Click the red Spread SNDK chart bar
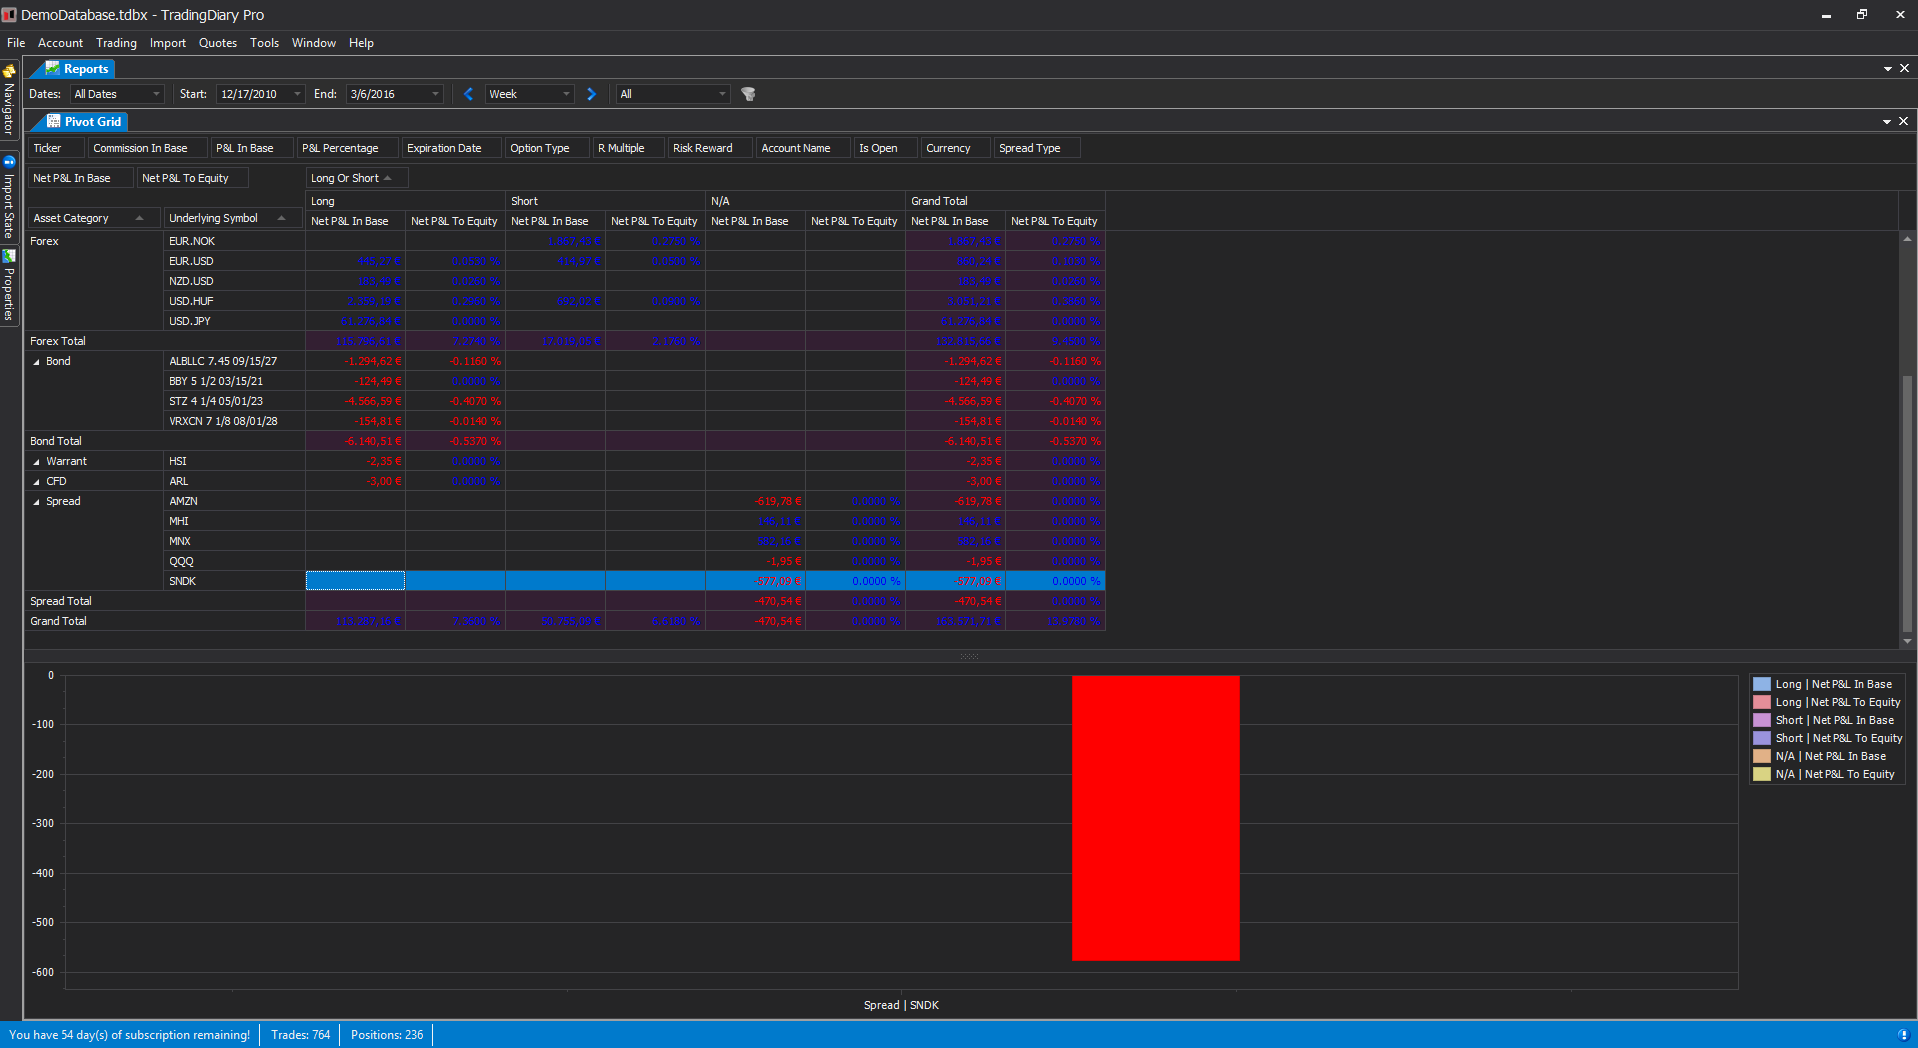Screen dimensions: 1918x1048 tap(1155, 818)
